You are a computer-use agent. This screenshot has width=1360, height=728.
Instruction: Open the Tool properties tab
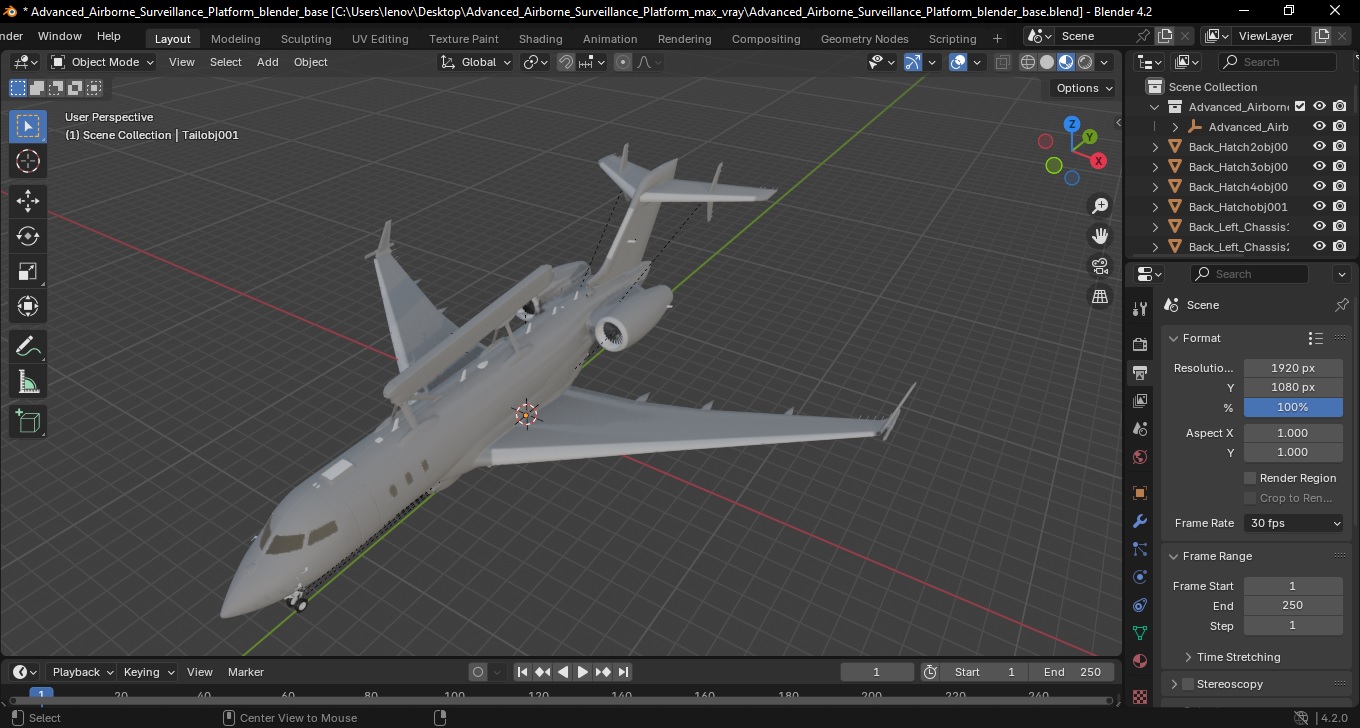point(1139,308)
